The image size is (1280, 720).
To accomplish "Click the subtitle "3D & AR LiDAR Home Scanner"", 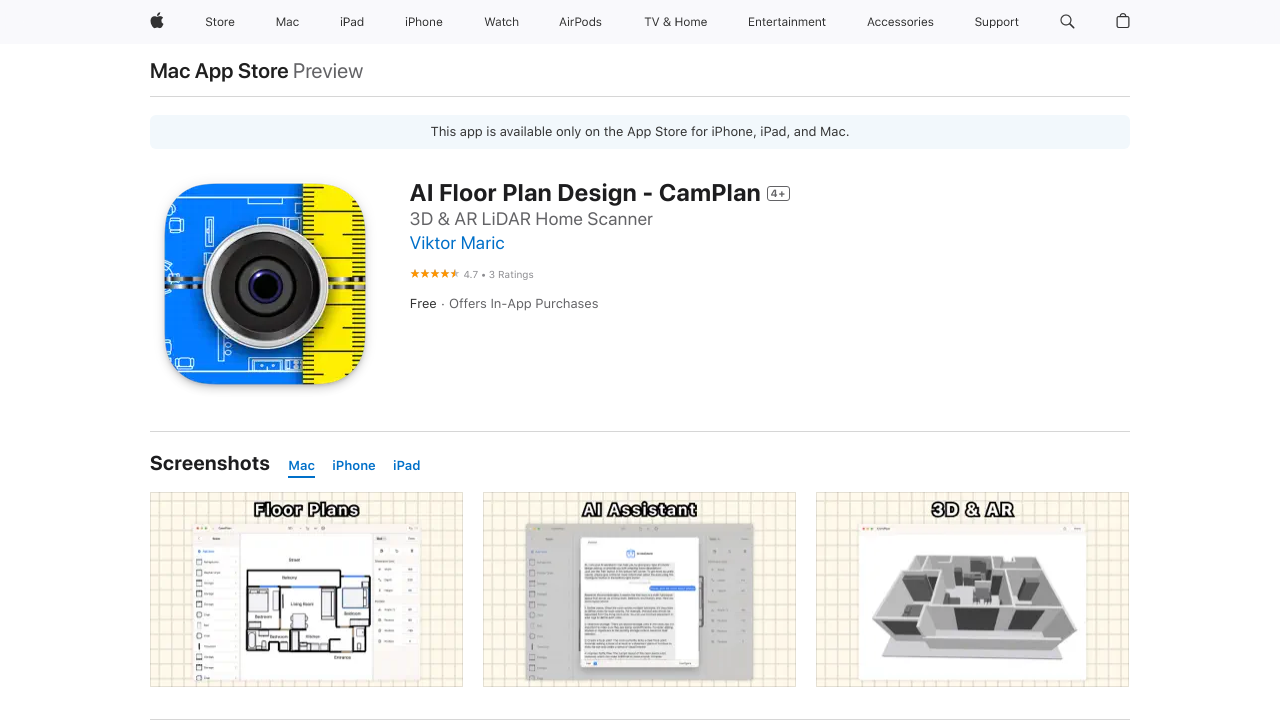I will [x=531, y=219].
